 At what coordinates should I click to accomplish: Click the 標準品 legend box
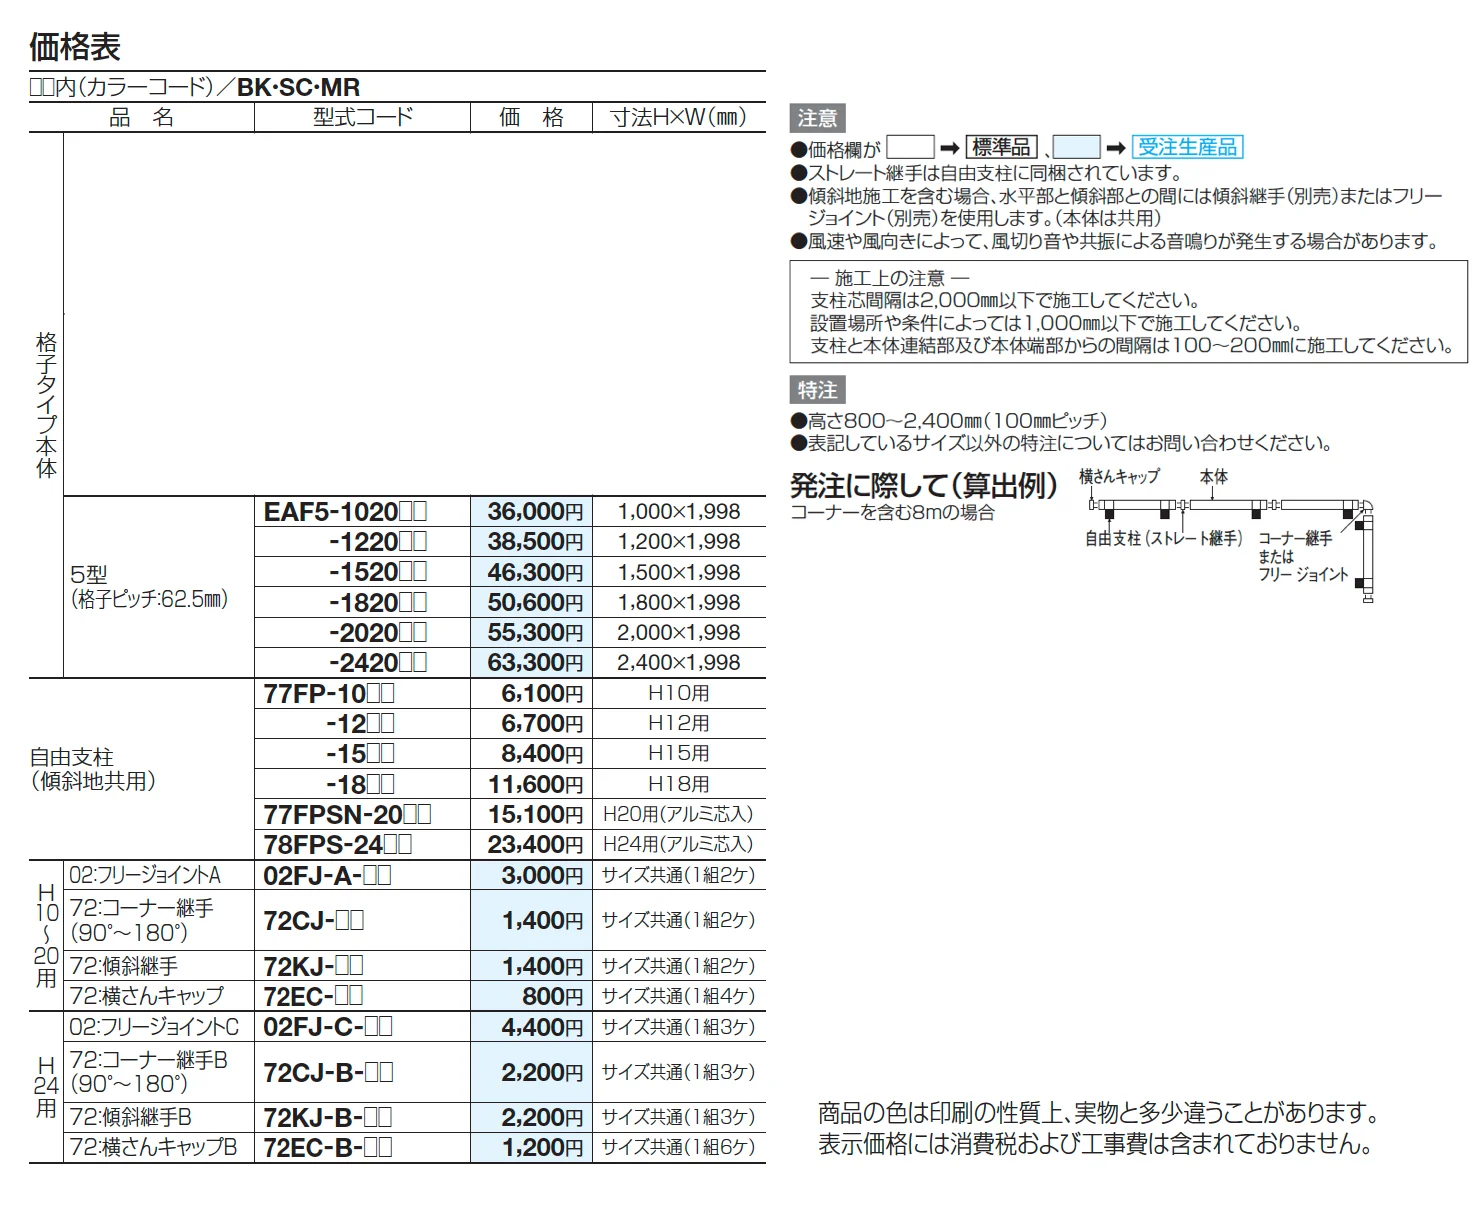tap(1002, 148)
